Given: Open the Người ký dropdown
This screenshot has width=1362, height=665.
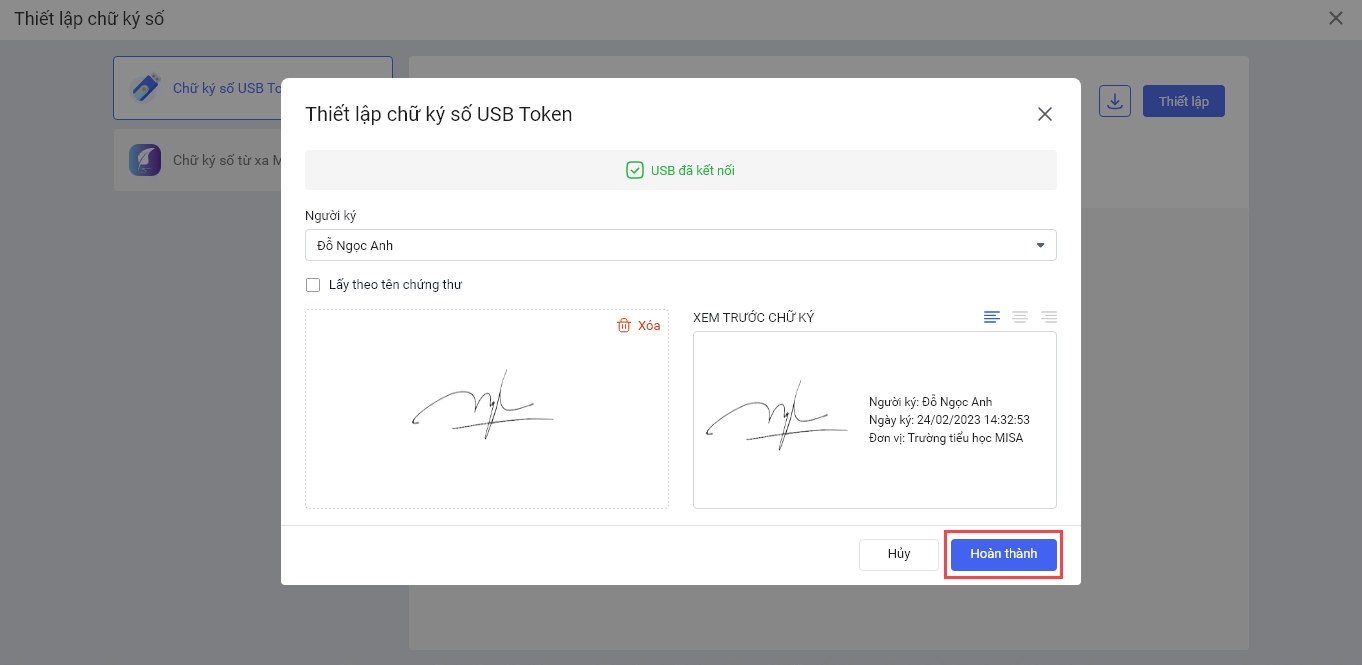Looking at the screenshot, I should click(681, 245).
